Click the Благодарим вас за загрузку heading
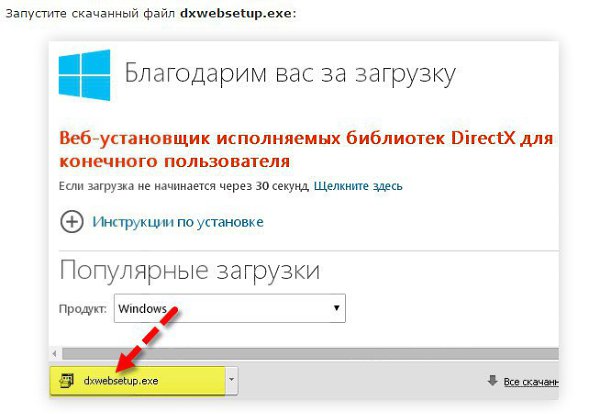 pos(289,74)
